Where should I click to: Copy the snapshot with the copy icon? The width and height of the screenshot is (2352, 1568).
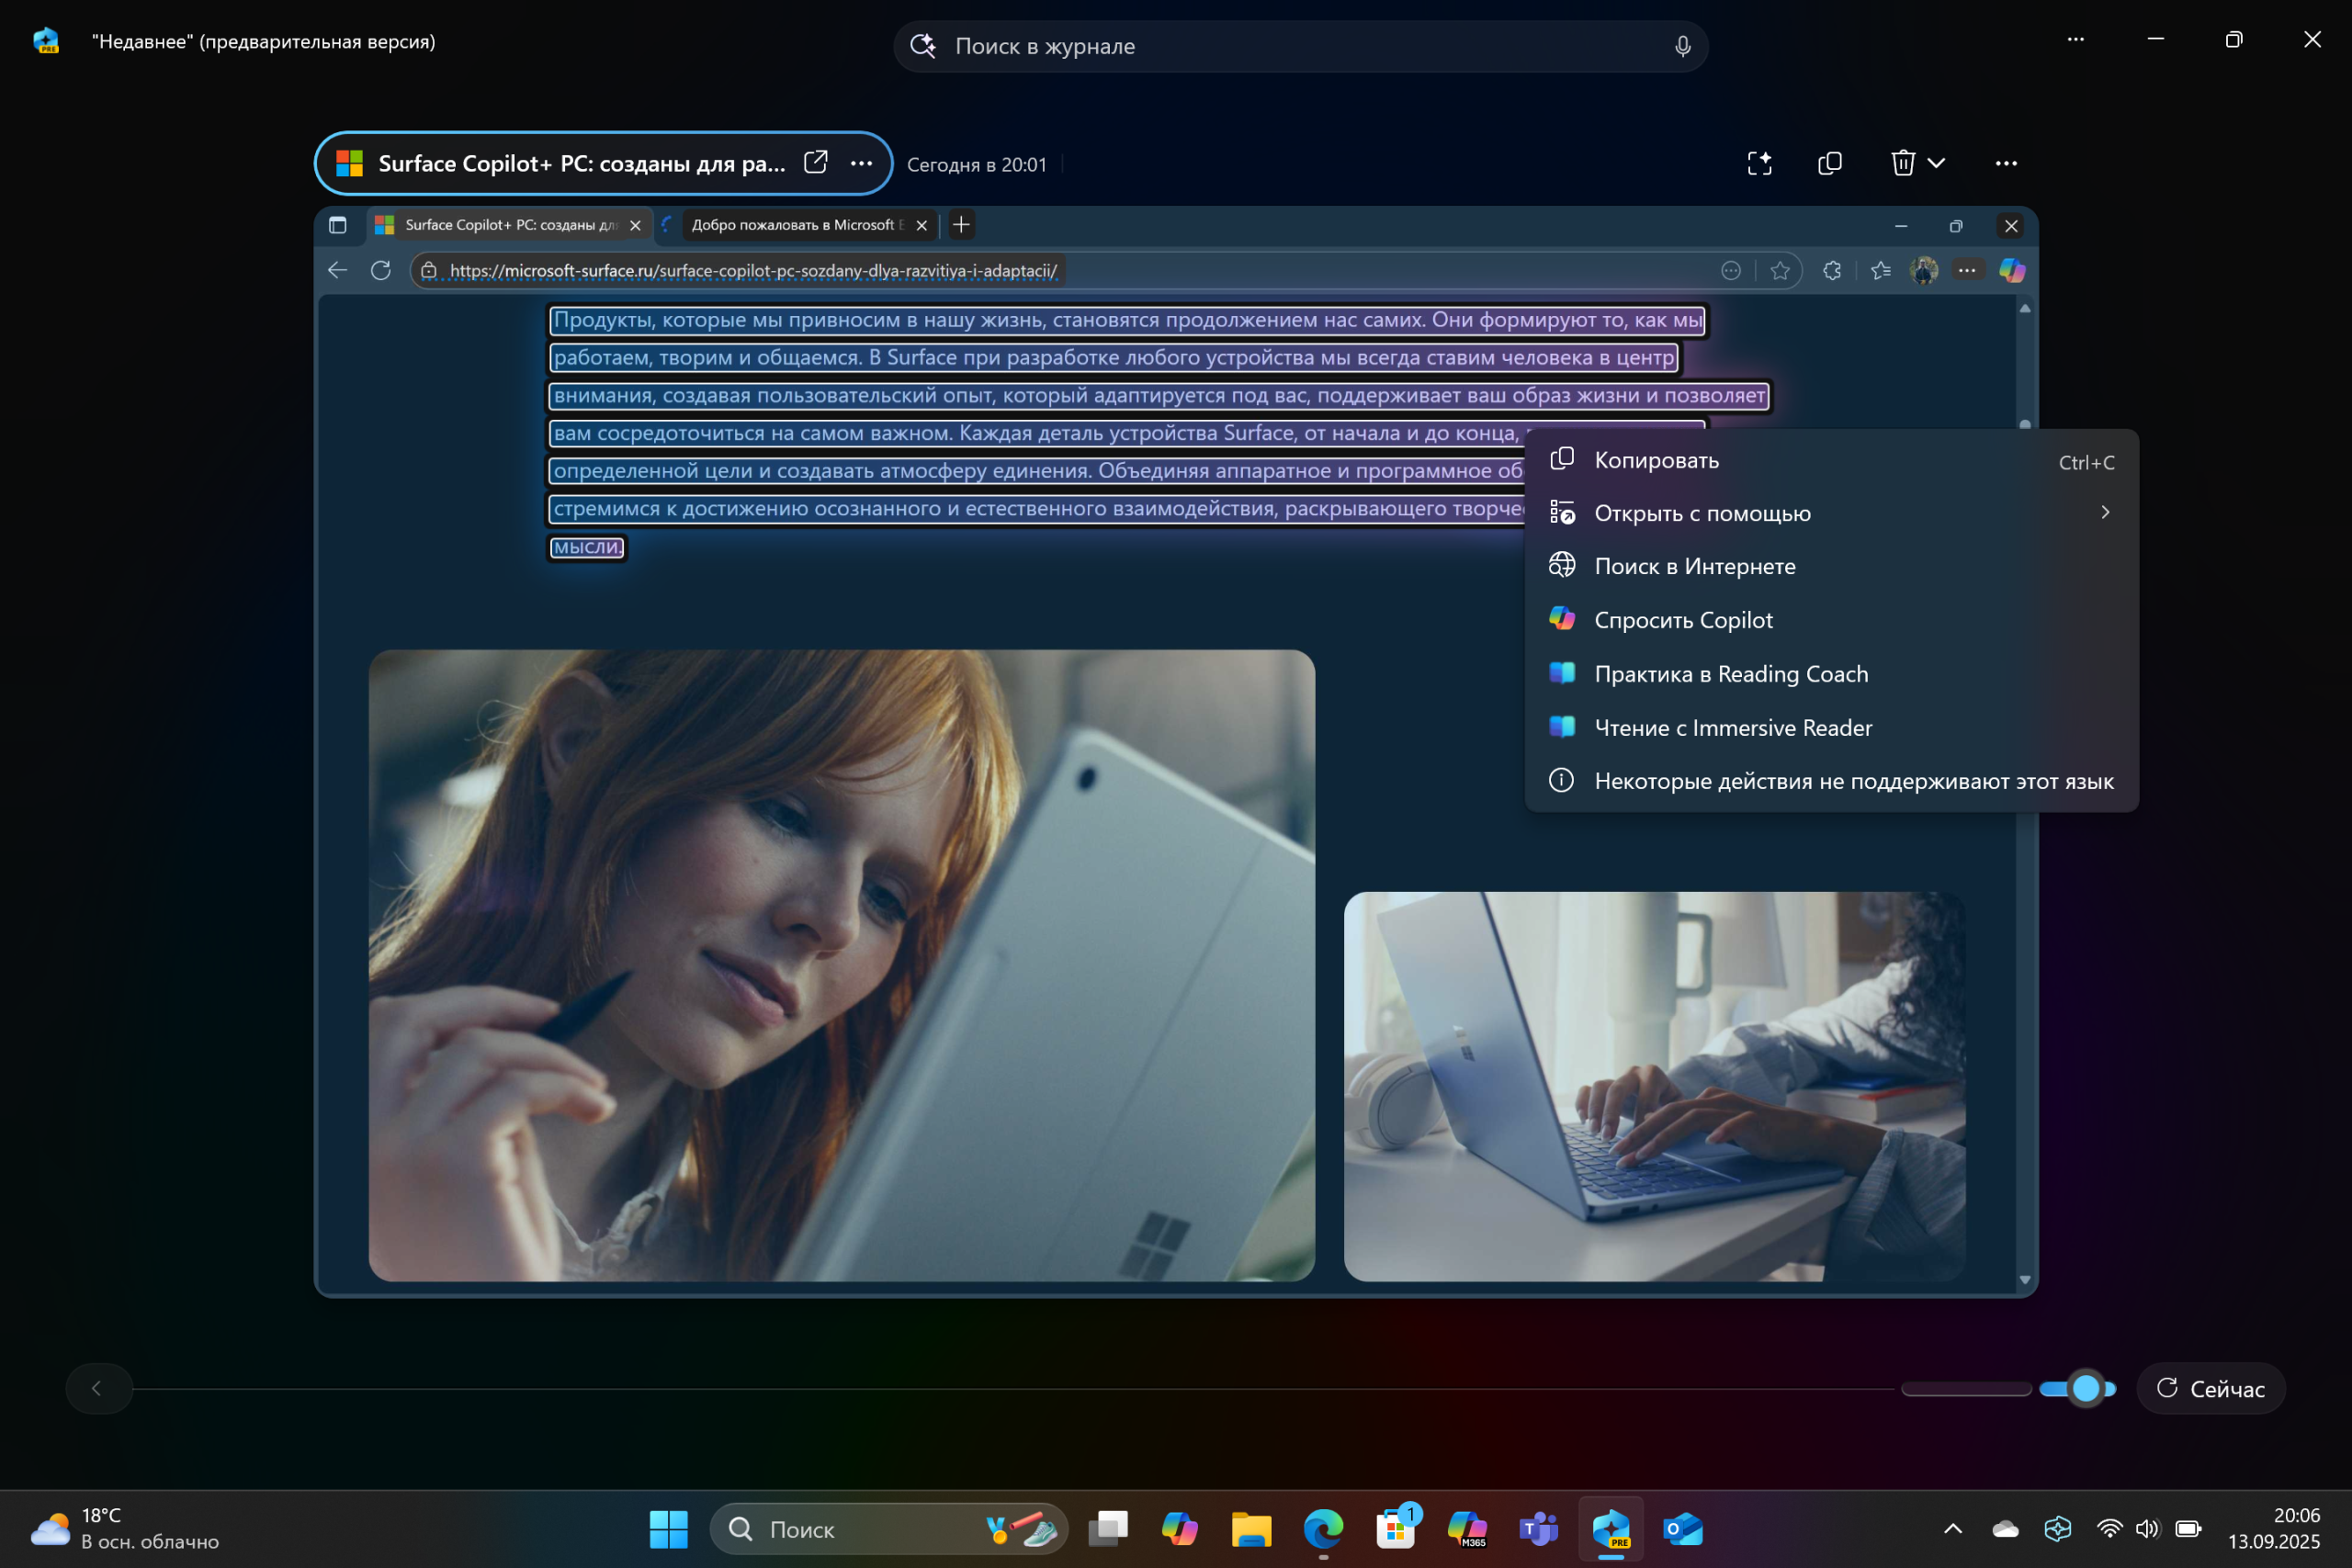[1829, 163]
